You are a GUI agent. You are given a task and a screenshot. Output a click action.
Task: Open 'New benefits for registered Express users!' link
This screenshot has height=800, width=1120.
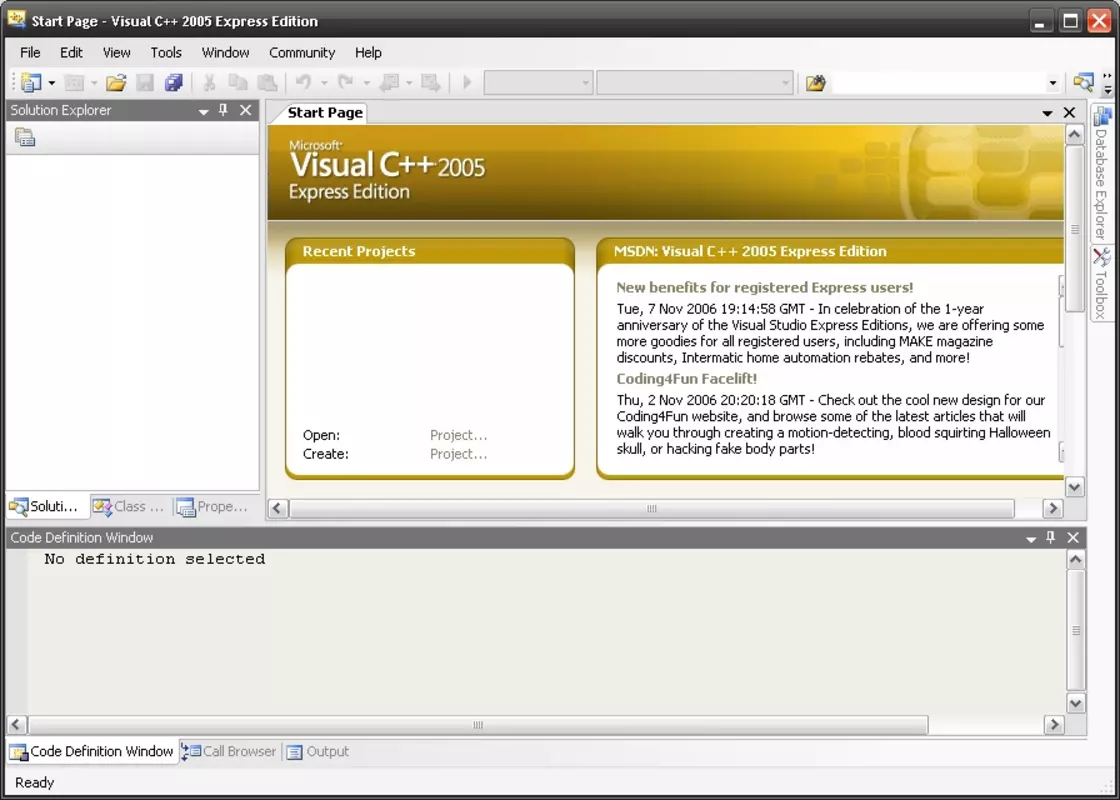click(x=764, y=287)
